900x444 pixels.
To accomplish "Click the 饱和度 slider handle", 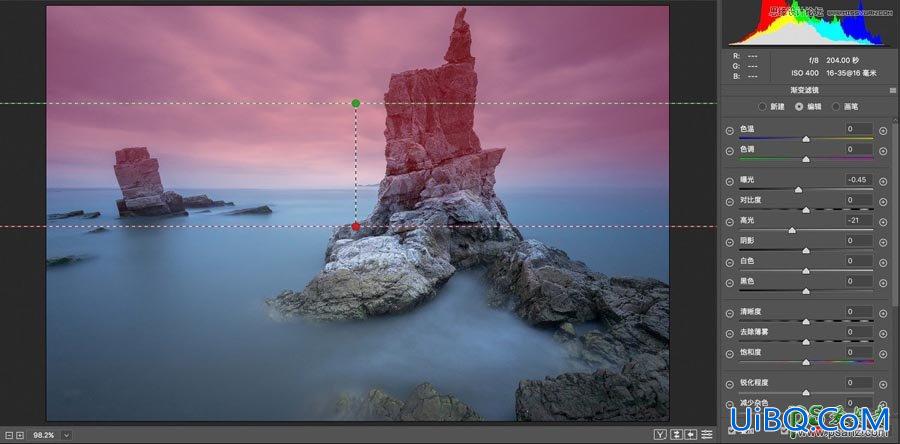I will coord(806,362).
